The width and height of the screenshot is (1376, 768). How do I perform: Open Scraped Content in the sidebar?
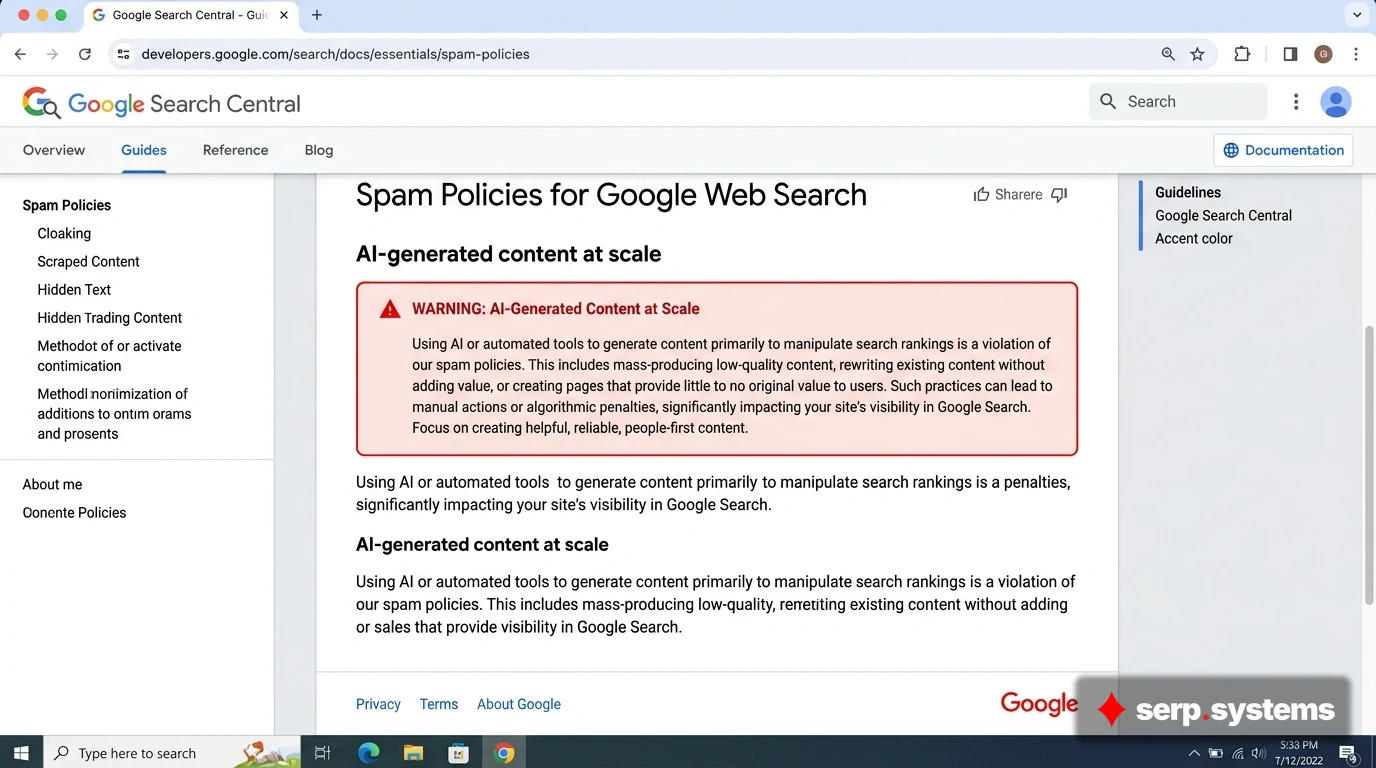[x=88, y=261]
